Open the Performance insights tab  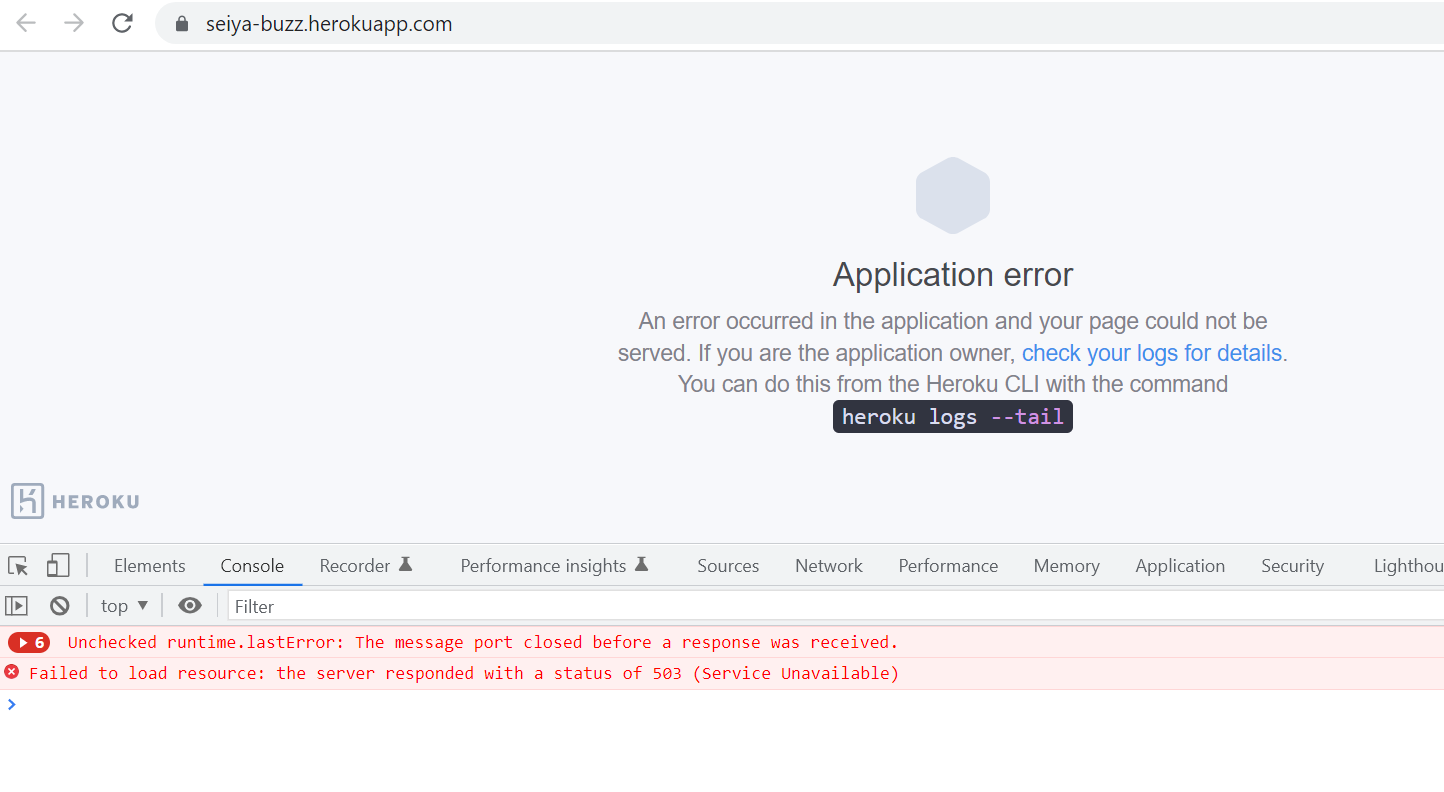click(554, 566)
